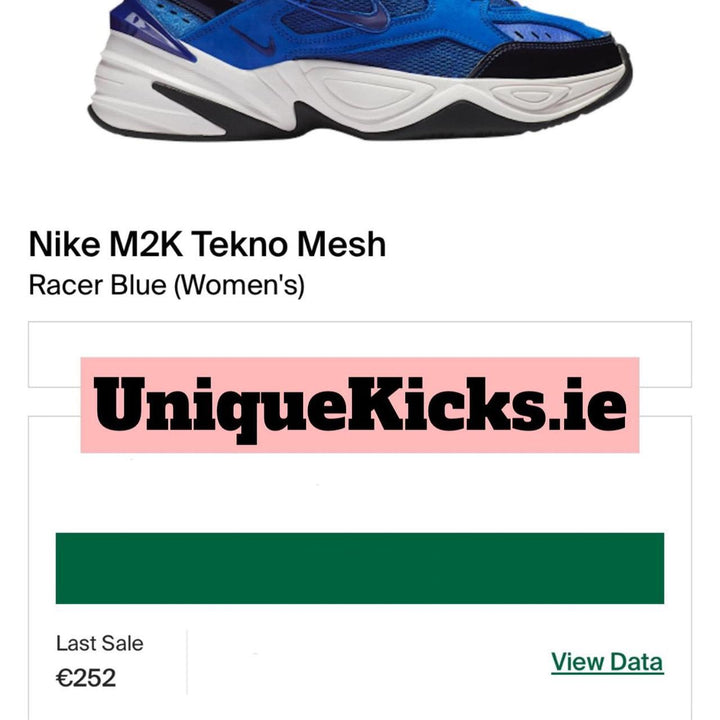Click the vertical divider beside Last Sale
This screenshot has width=720, height=720.
tap(187, 662)
